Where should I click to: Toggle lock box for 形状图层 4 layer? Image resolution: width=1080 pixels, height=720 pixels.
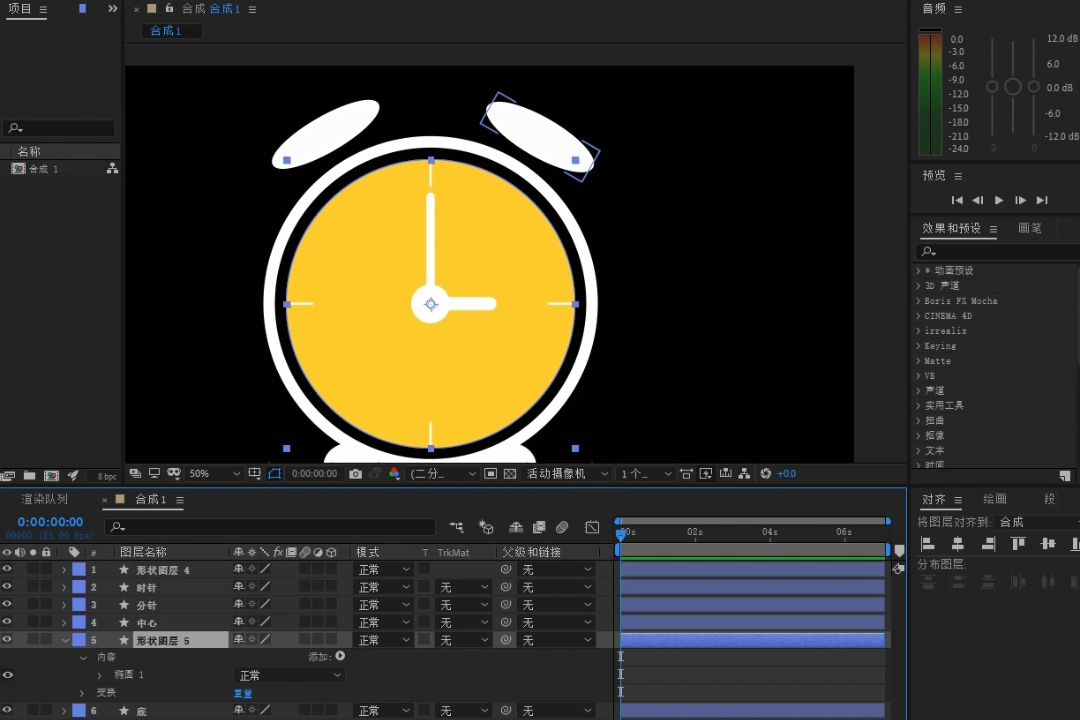[x=46, y=569]
